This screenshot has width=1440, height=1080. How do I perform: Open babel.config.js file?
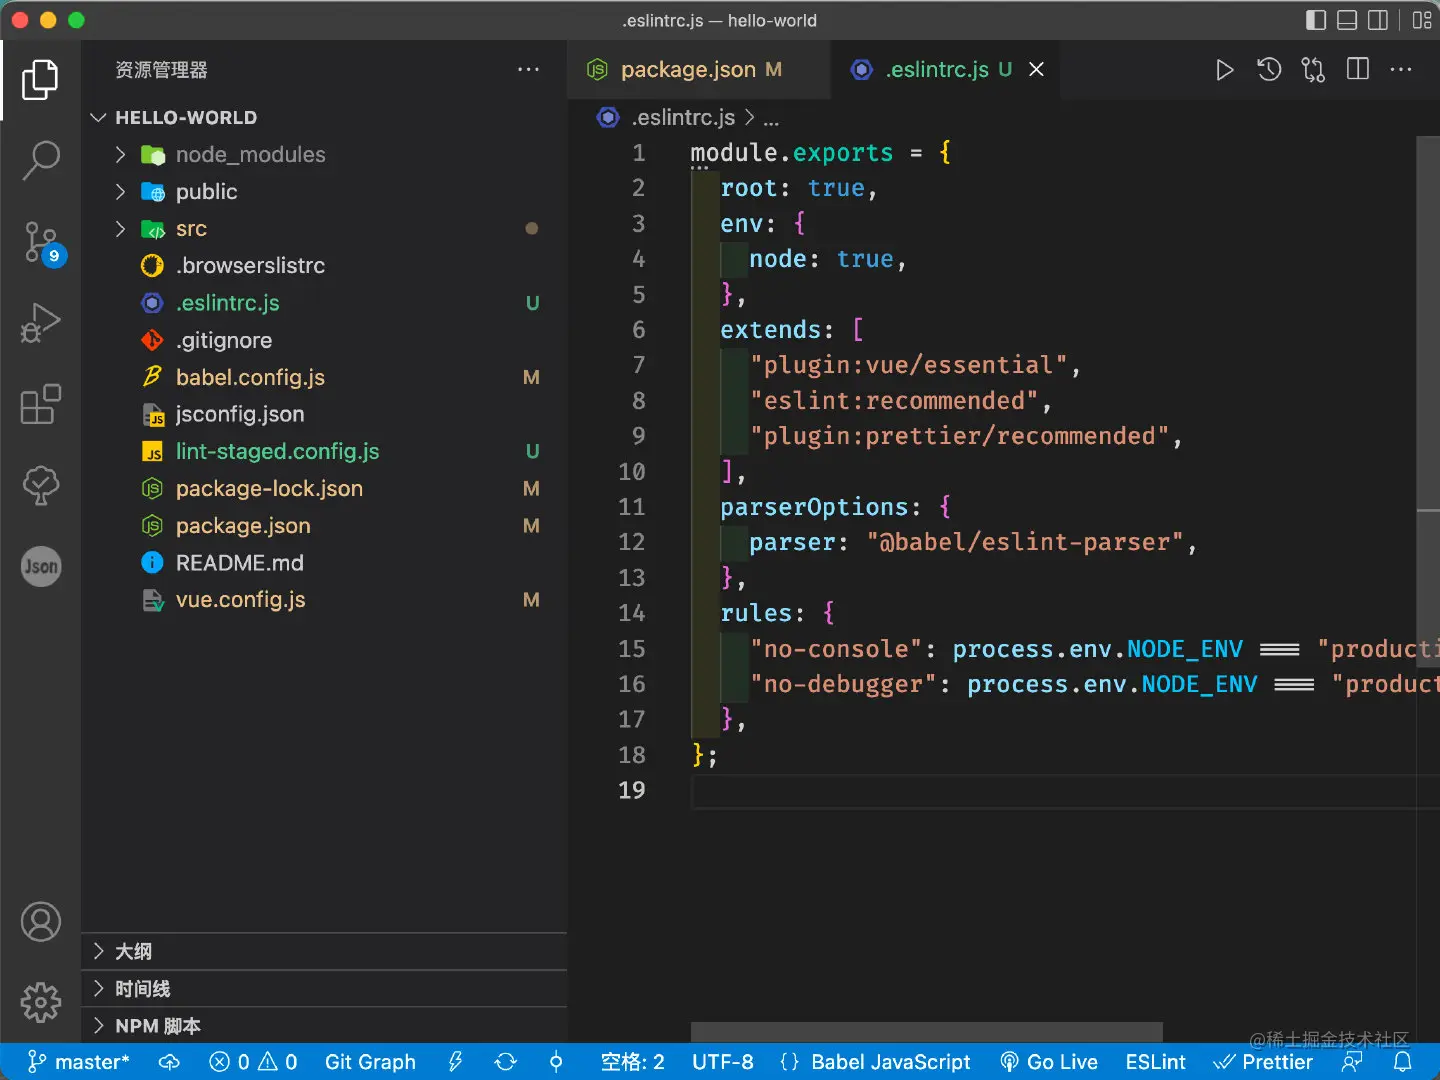click(x=324, y=377)
